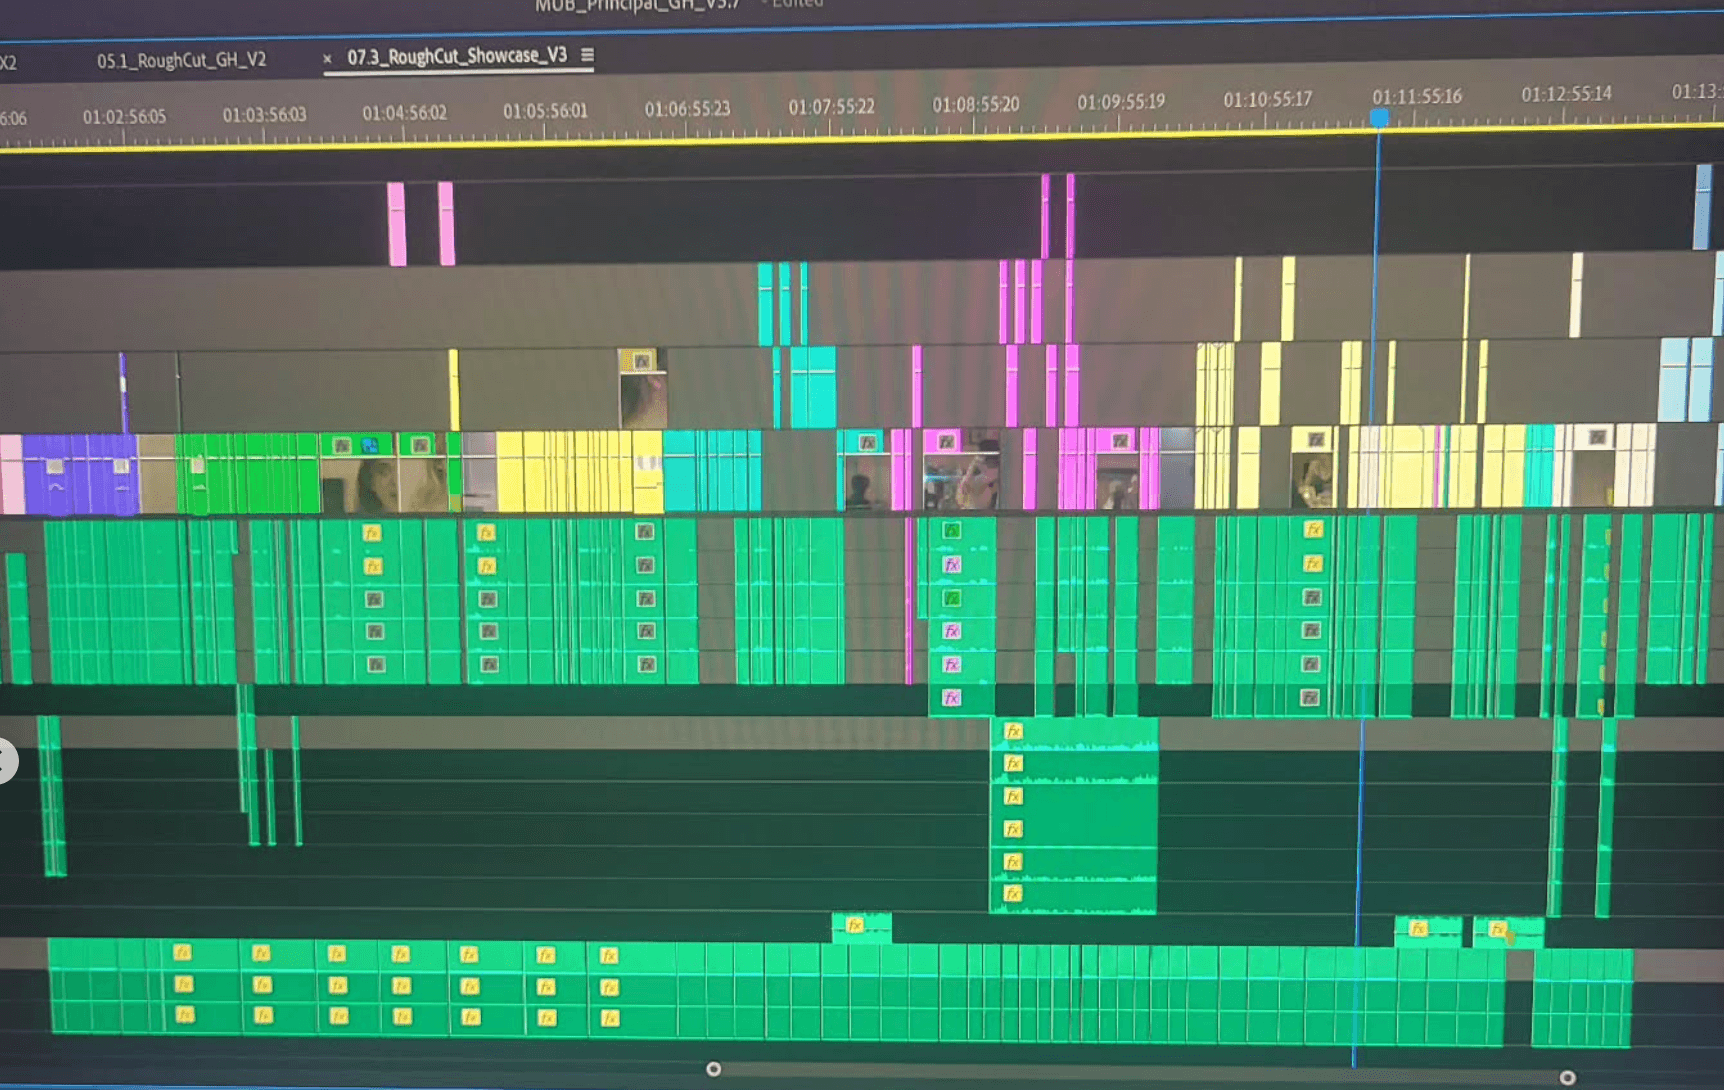Screen dimensions: 1724x1090
Task: Select the 07.3_RoughCut_Showcase_V3 sequence tab
Action: click(456, 56)
